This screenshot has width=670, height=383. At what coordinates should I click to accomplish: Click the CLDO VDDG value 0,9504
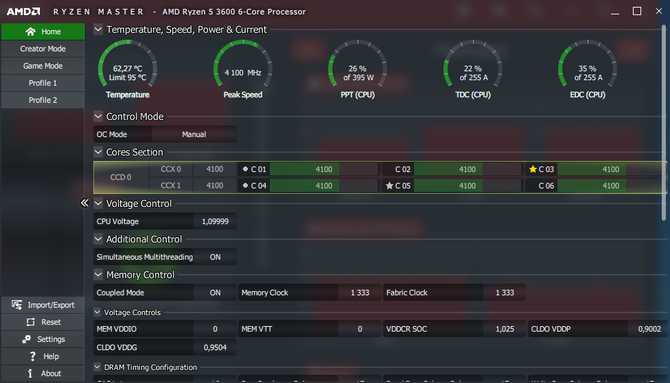pyautogui.click(x=215, y=348)
